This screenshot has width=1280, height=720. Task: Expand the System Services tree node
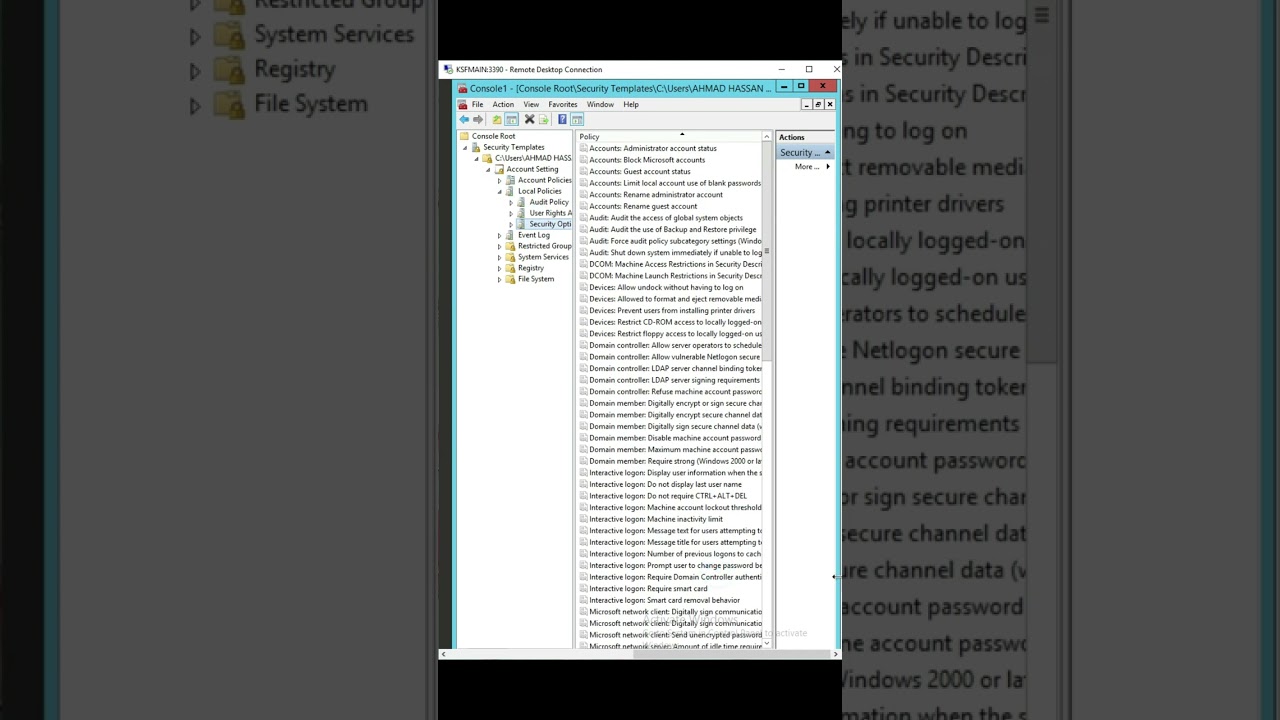tap(499, 257)
